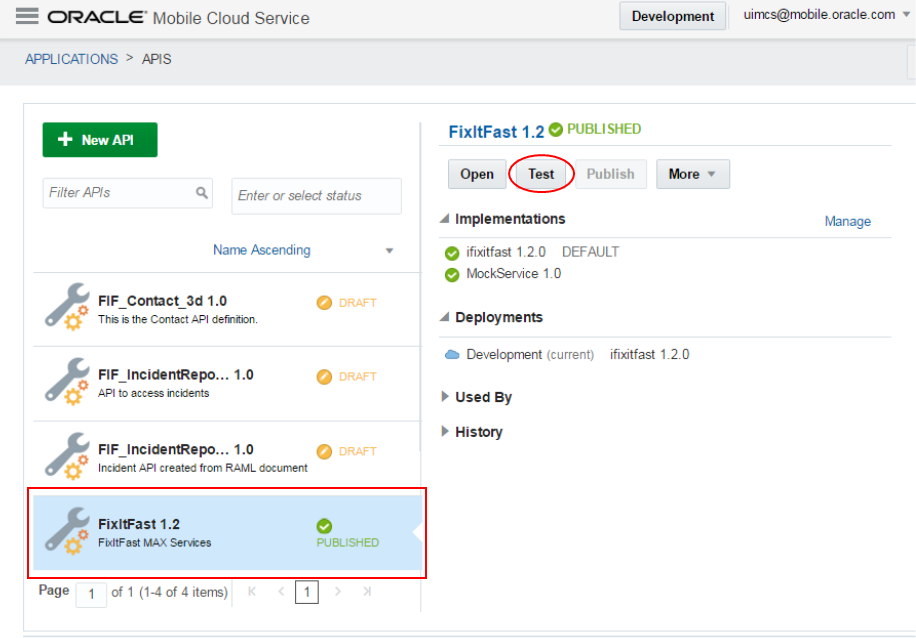The height and width of the screenshot is (638, 916).
Task: Go to previous page of API list
Action: [x=281, y=591]
